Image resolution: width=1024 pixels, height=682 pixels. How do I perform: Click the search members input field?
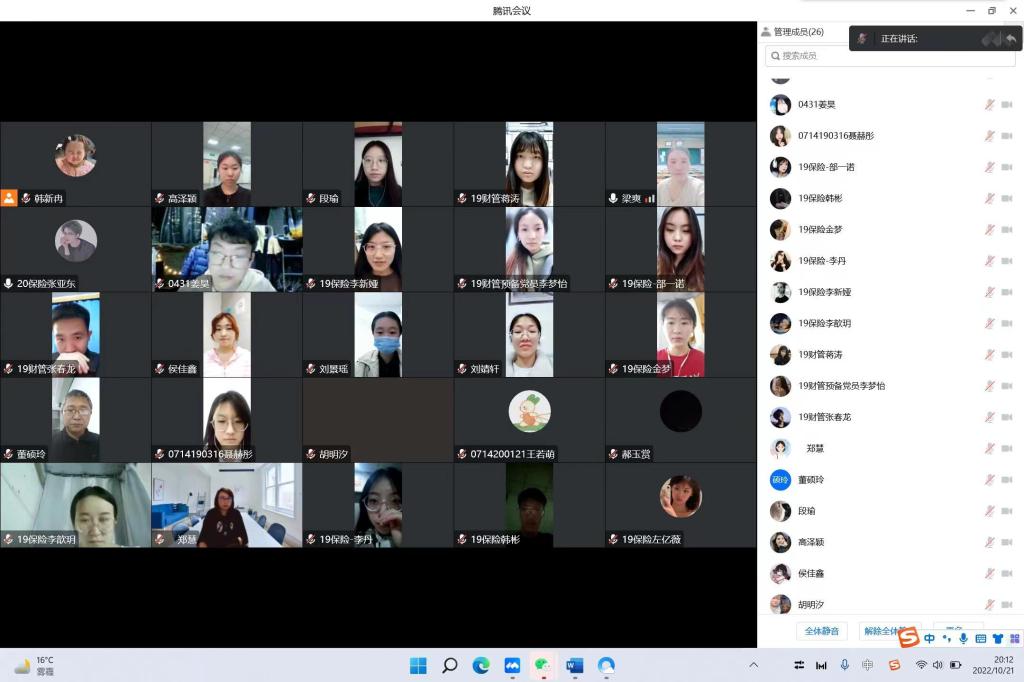890,56
